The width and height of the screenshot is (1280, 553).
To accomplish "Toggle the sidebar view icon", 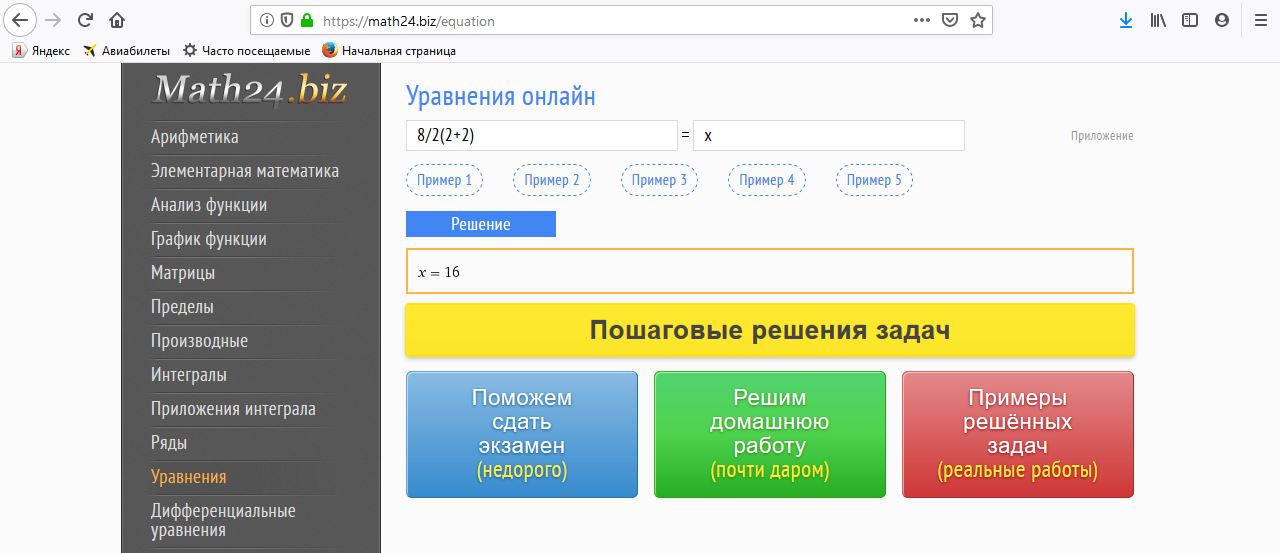I will tap(1190, 20).
